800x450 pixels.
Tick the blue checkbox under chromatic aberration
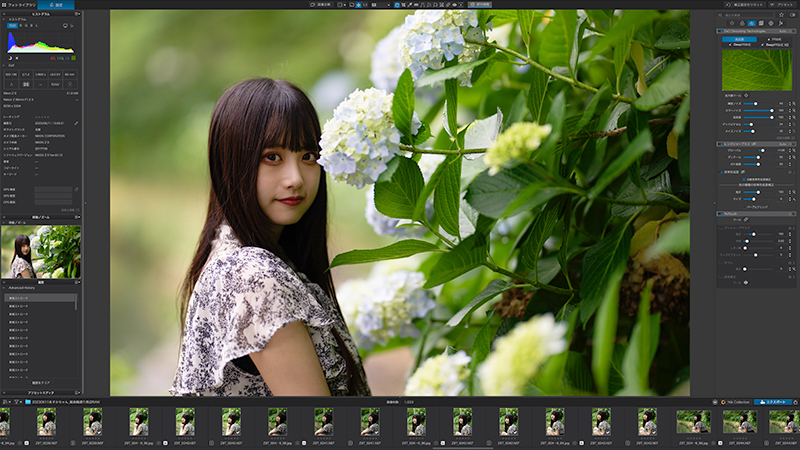[x=744, y=180]
